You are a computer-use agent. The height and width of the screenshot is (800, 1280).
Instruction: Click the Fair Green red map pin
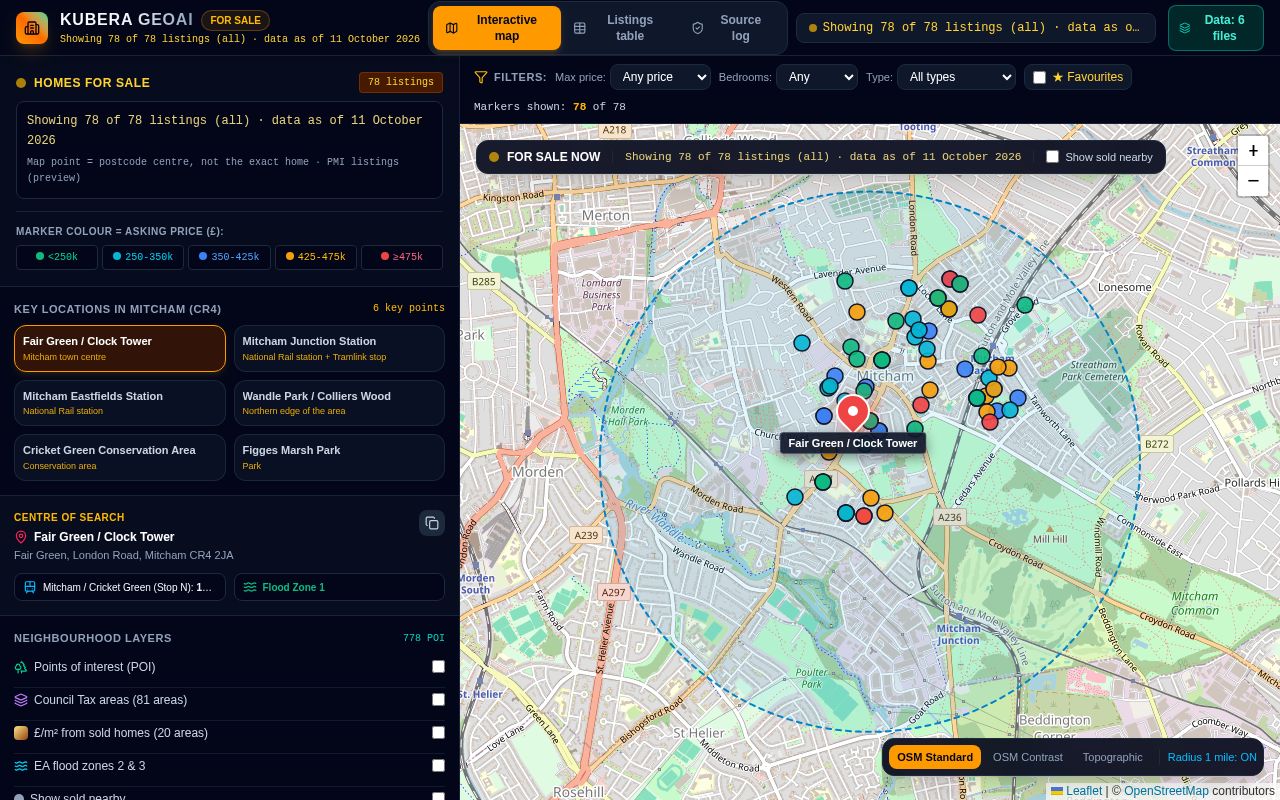pos(852,413)
